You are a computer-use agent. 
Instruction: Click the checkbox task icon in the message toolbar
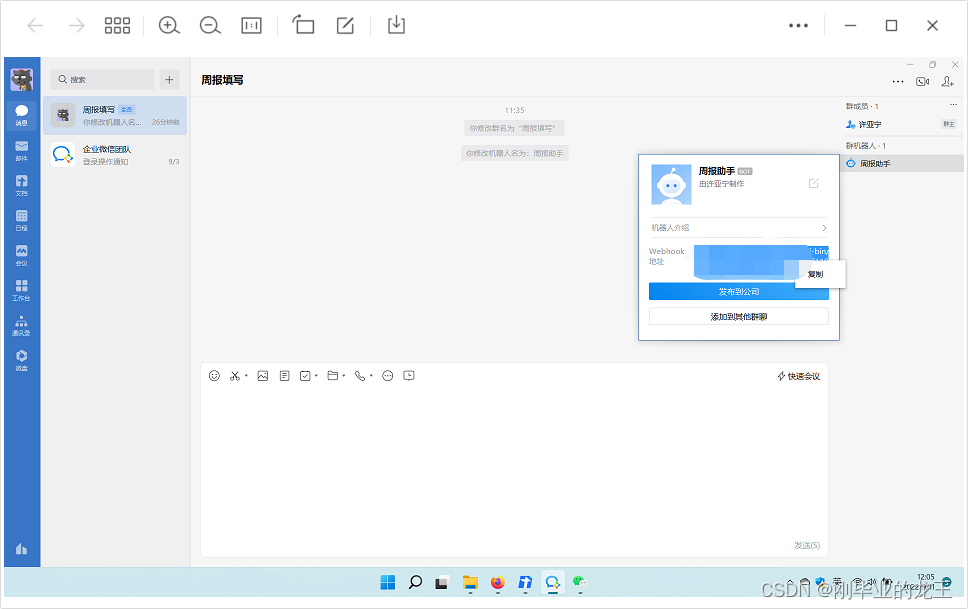click(x=305, y=376)
